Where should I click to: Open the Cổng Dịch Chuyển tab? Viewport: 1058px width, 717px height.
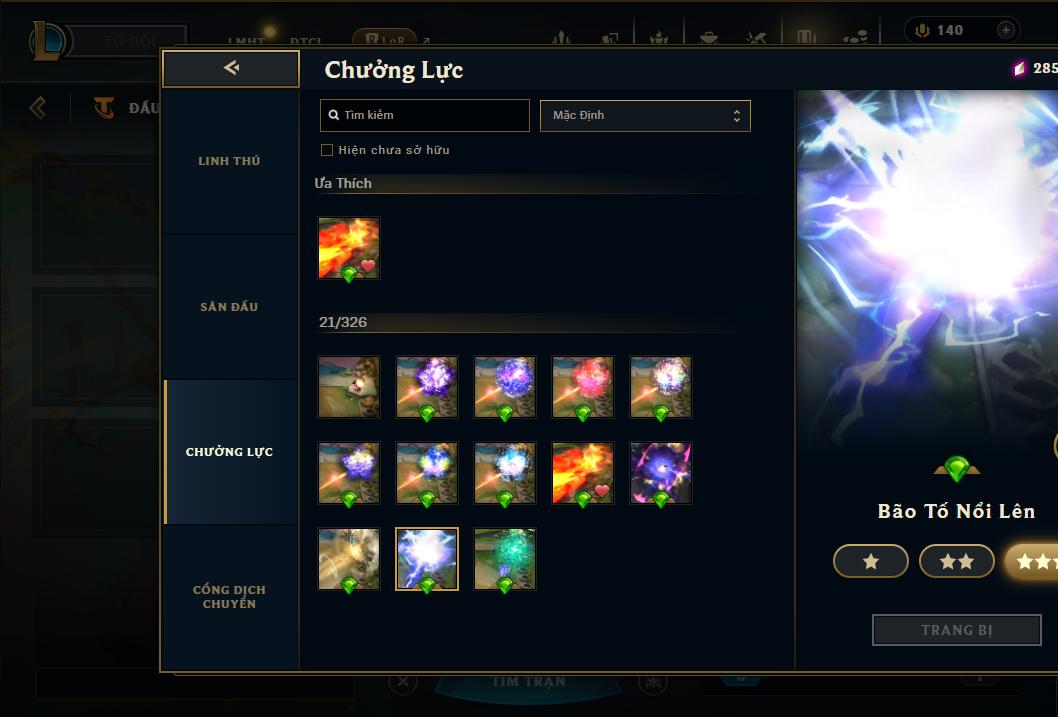(229, 597)
